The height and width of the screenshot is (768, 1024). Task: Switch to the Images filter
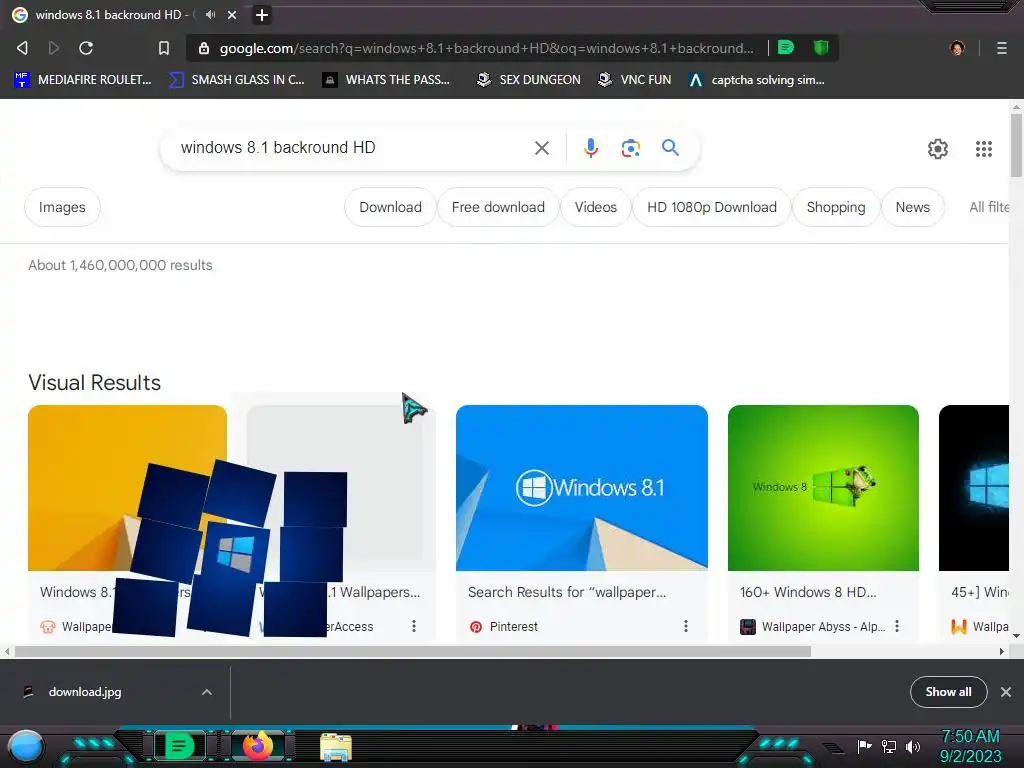(x=62, y=207)
